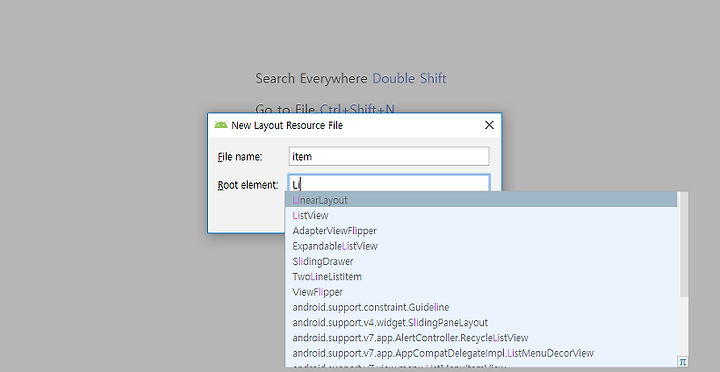
Task: Click the pi icon in the completion popup
Action: (683, 362)
